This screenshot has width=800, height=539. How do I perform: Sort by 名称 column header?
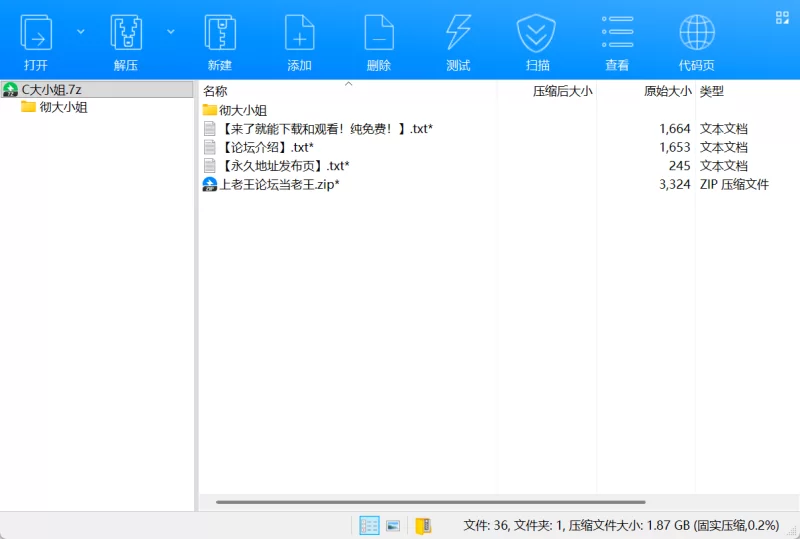(215, 91)
